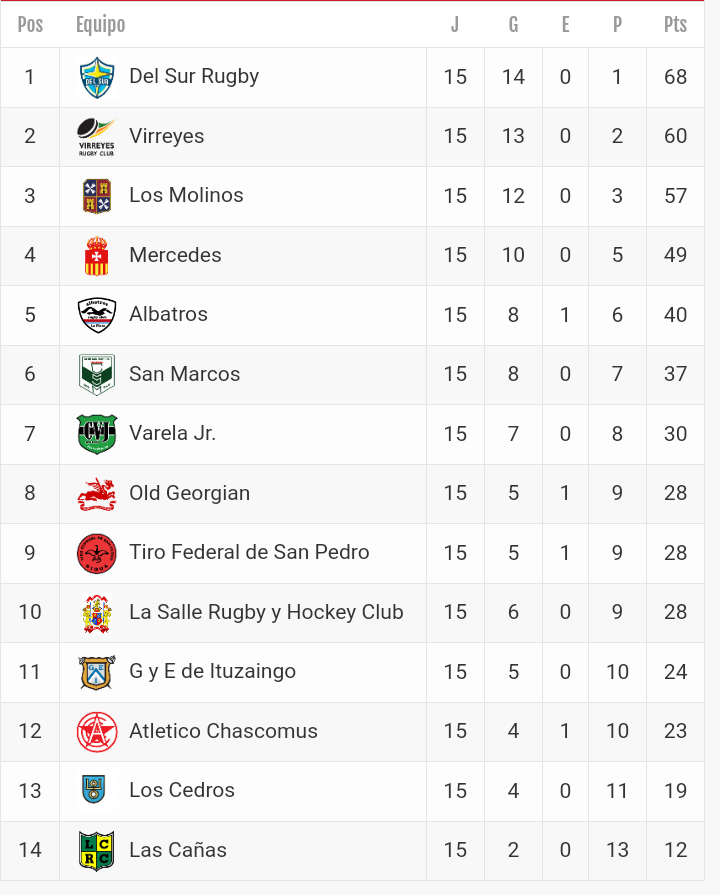This screenshot has height=895, width=720.
Task: Click the La Salle club crest
Action: tap(97, 613)
